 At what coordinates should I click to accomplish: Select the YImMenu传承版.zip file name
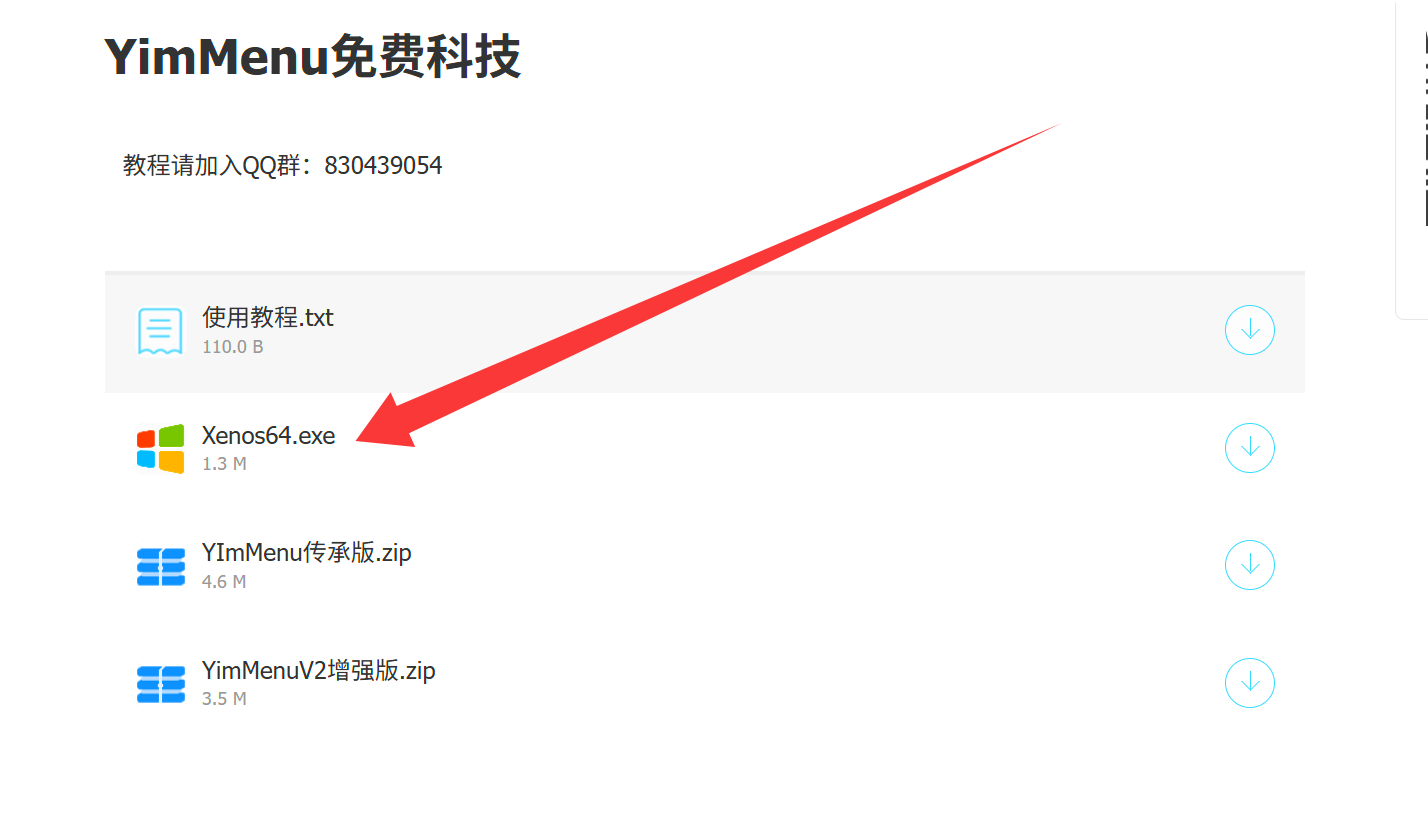coord(307,553)
